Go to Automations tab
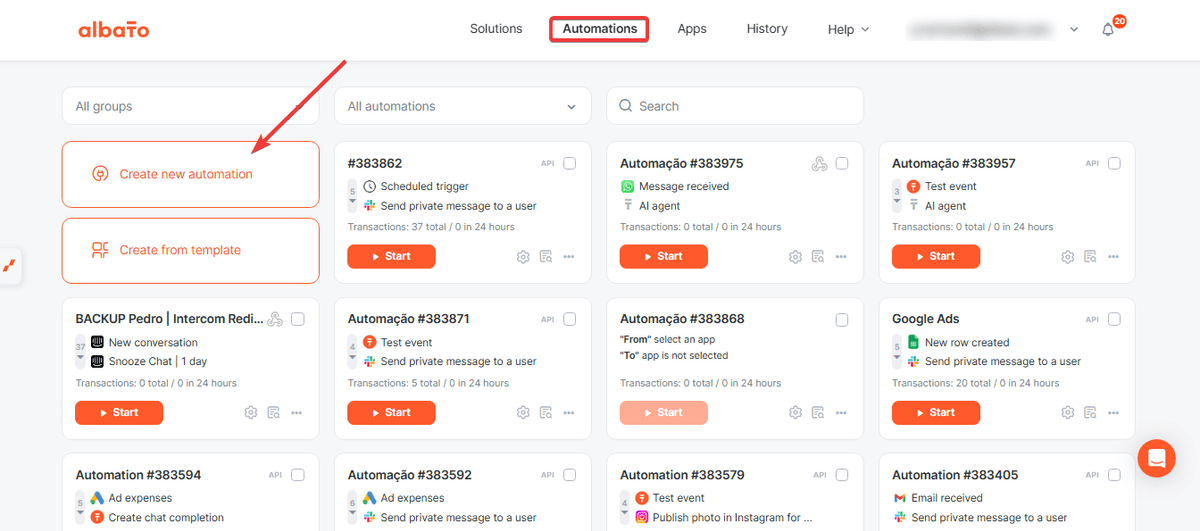 (600, 29)
